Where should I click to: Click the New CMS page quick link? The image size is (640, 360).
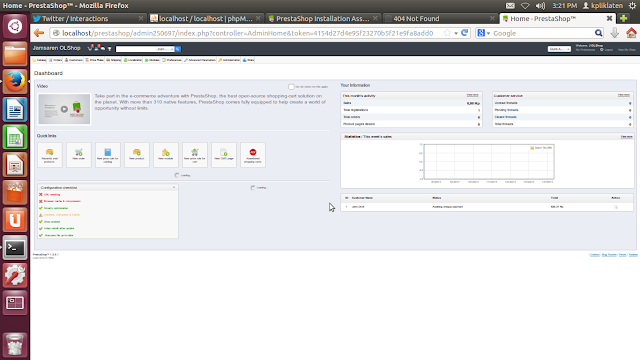coord(224,155)
